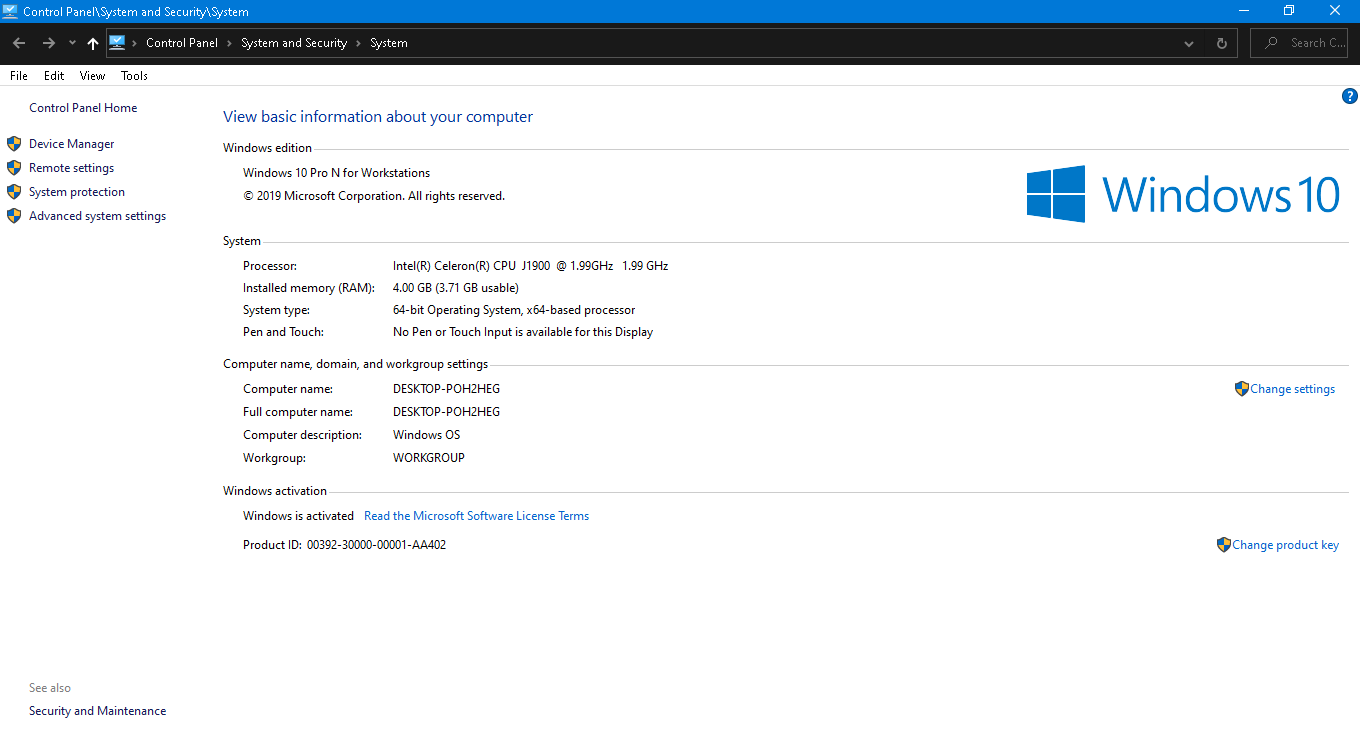Read the Microsoft Software License Terms
This screenshot has width=1360, height=738.
(x=477, y=516)
